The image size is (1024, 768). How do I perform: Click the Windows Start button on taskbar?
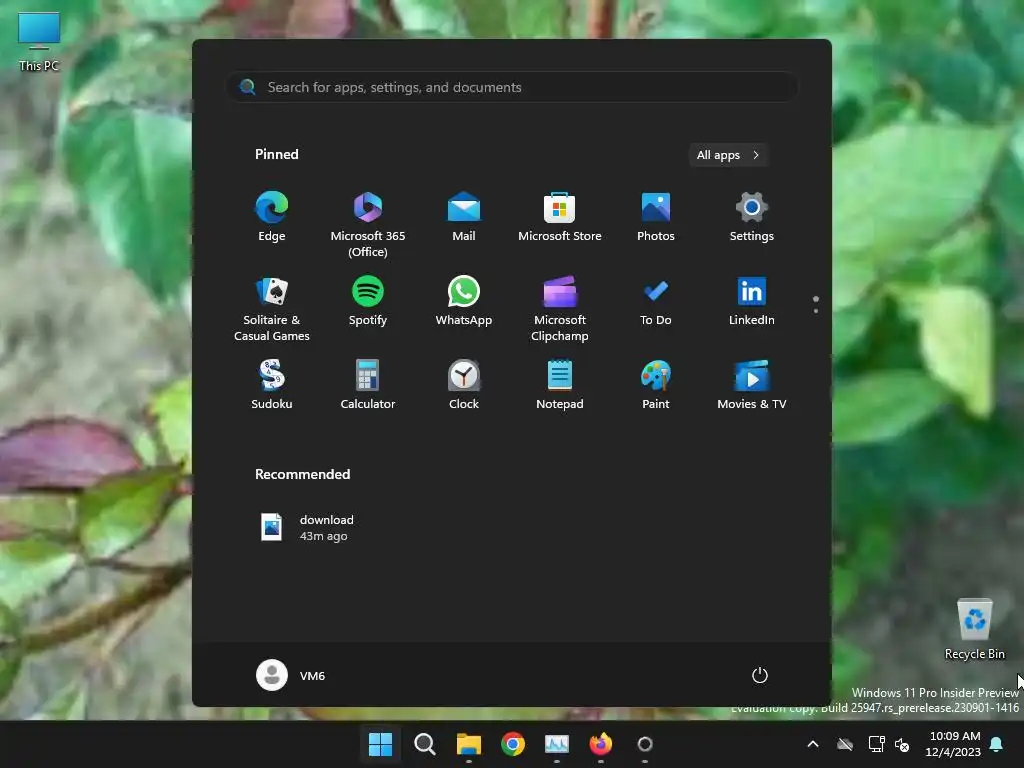tap(380, 744)
